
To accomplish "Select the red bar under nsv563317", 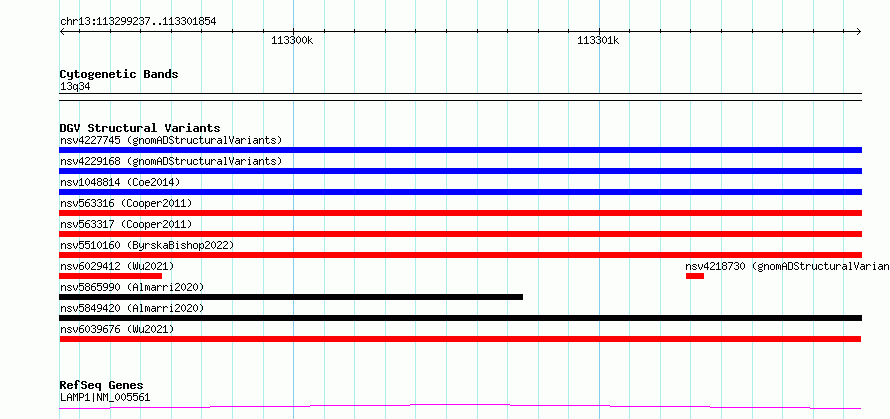I will (460, 234).
